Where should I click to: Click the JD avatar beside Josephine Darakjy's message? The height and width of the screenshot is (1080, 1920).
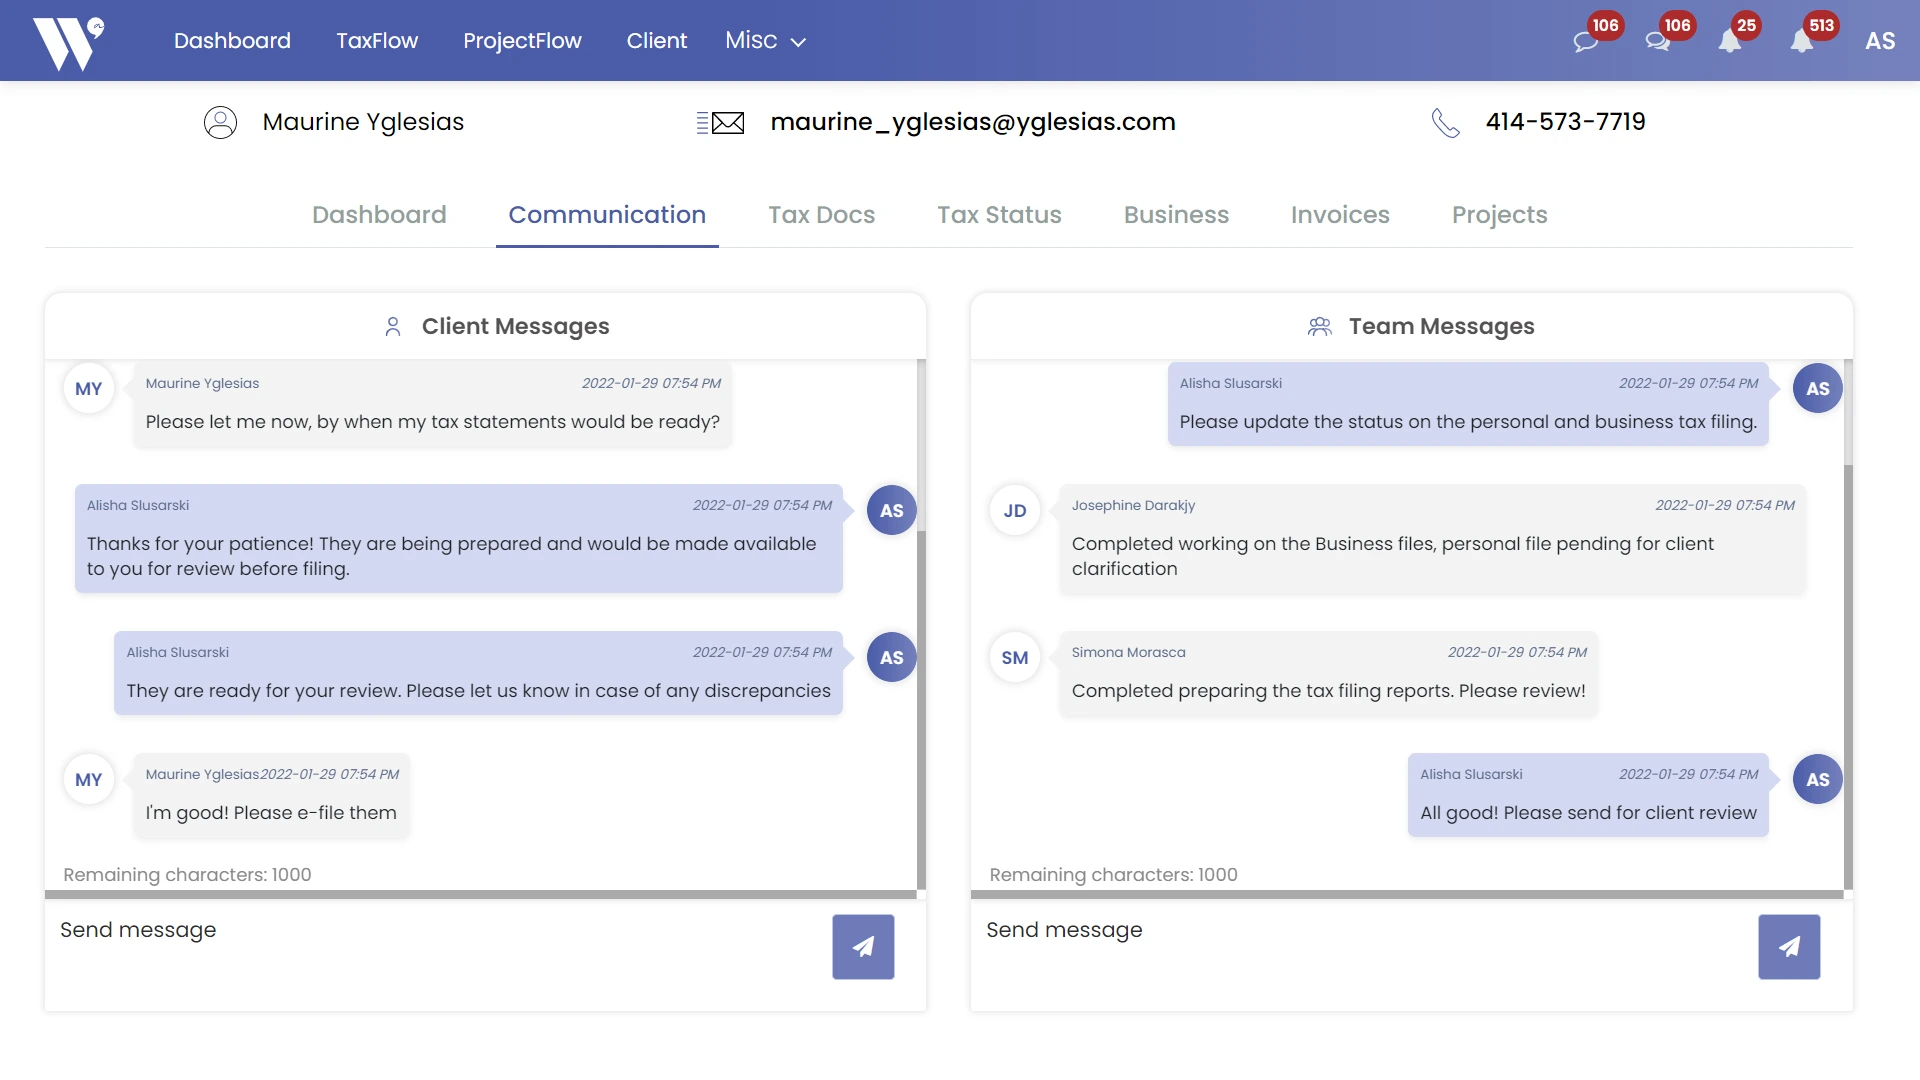point(1014,510)
